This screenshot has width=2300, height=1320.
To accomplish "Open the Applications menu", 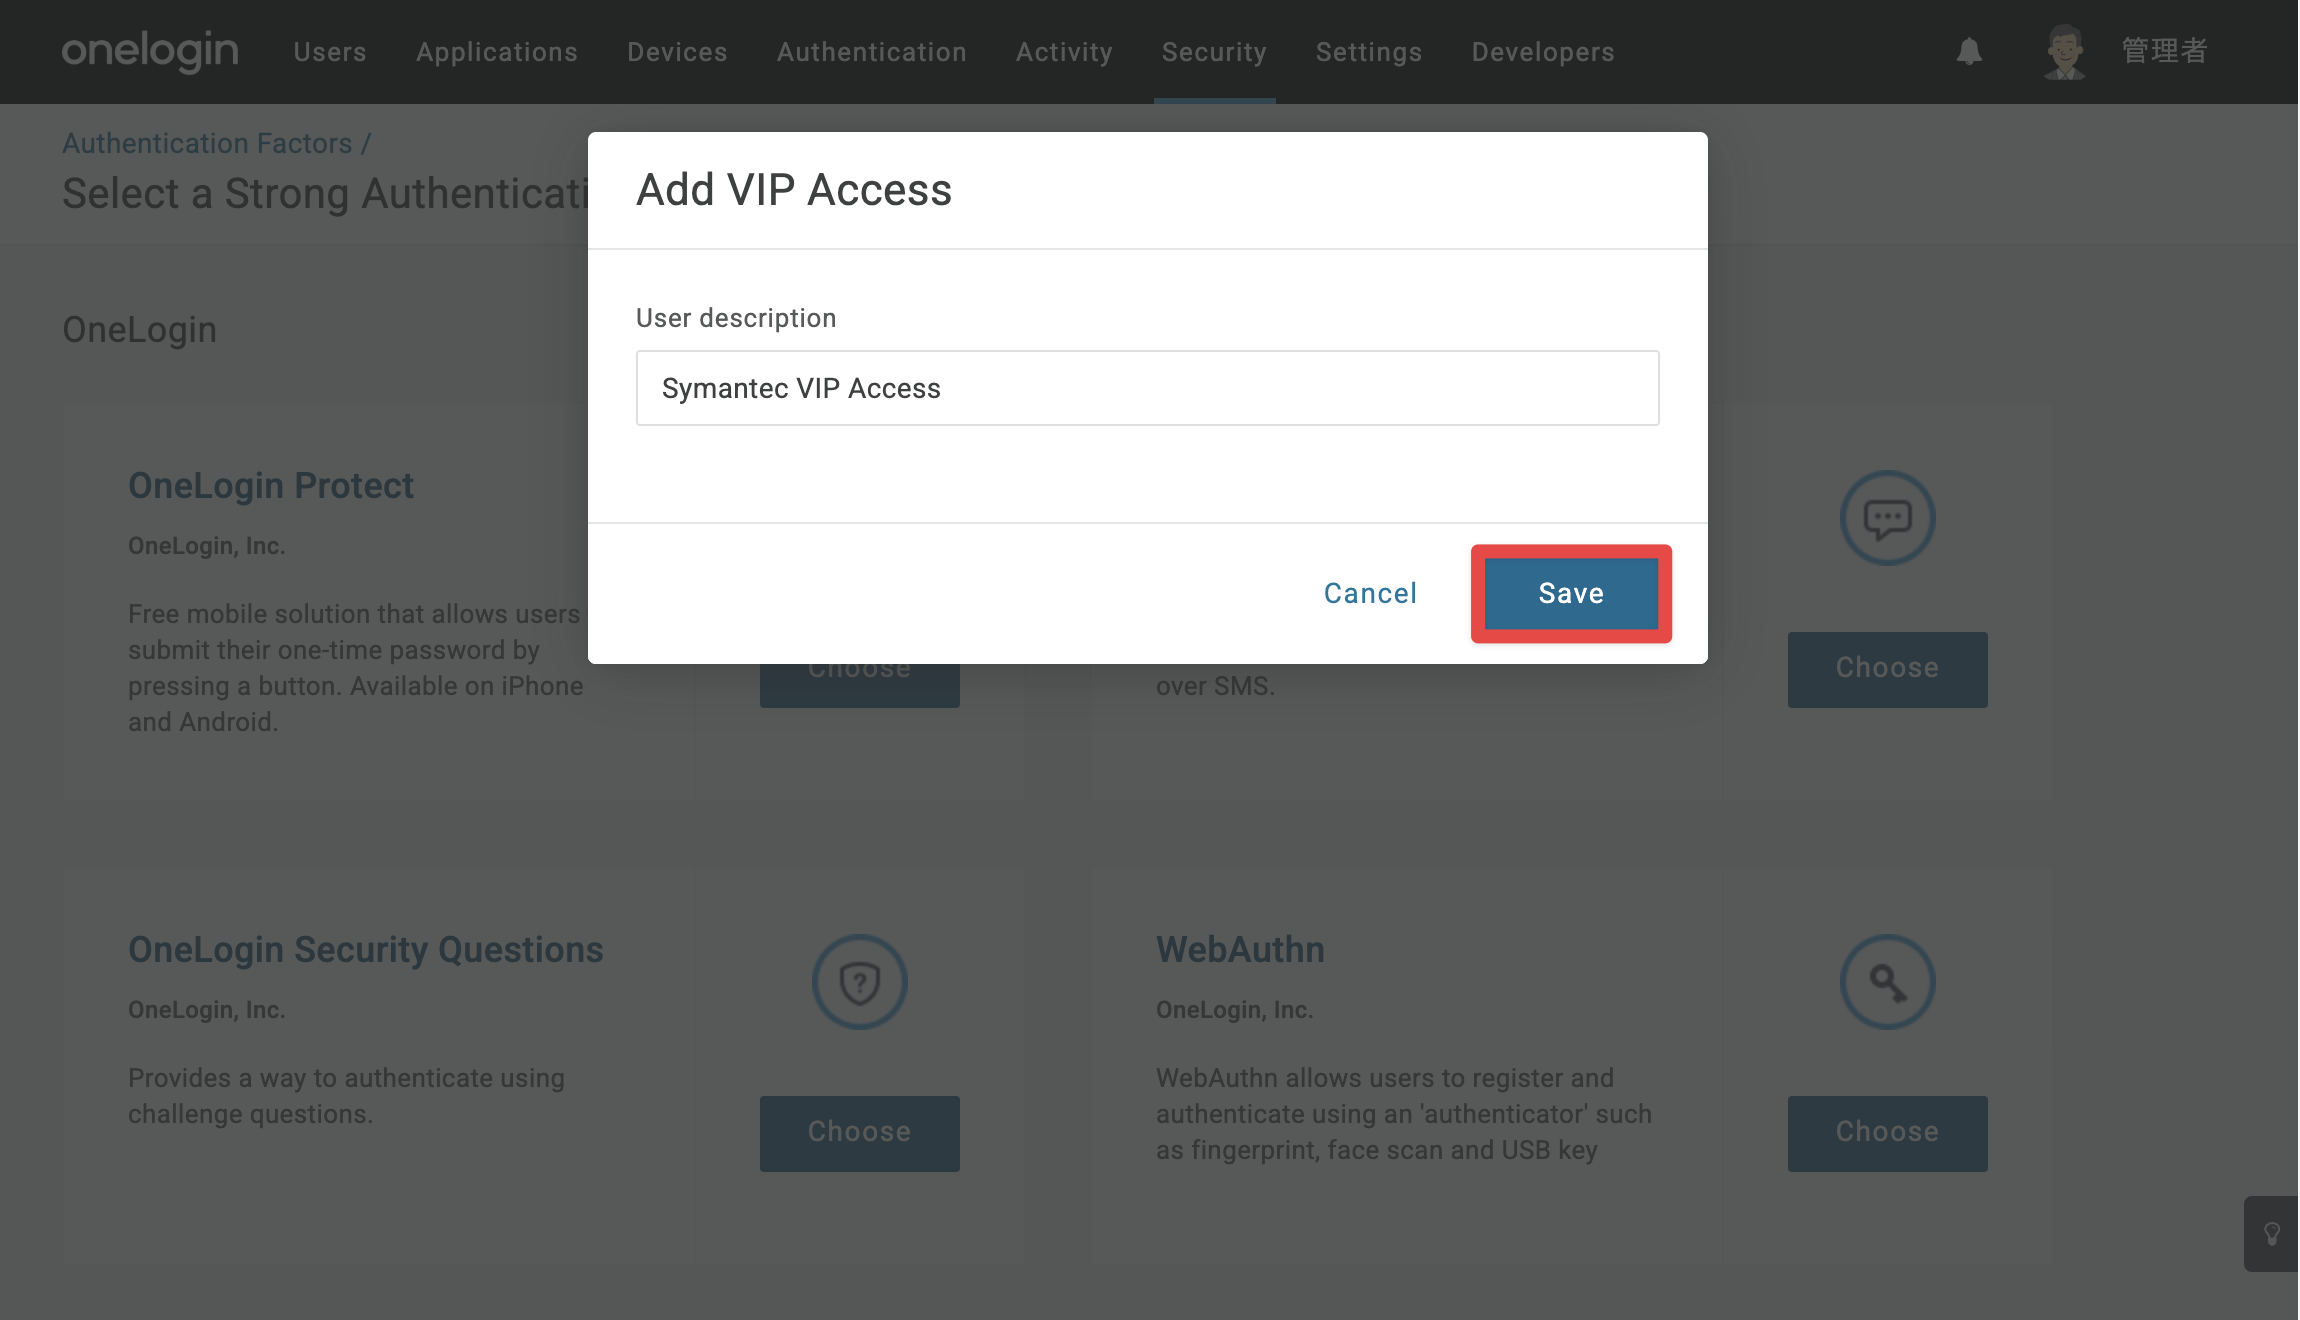I will pyautogui.click(x=497, y=52).
